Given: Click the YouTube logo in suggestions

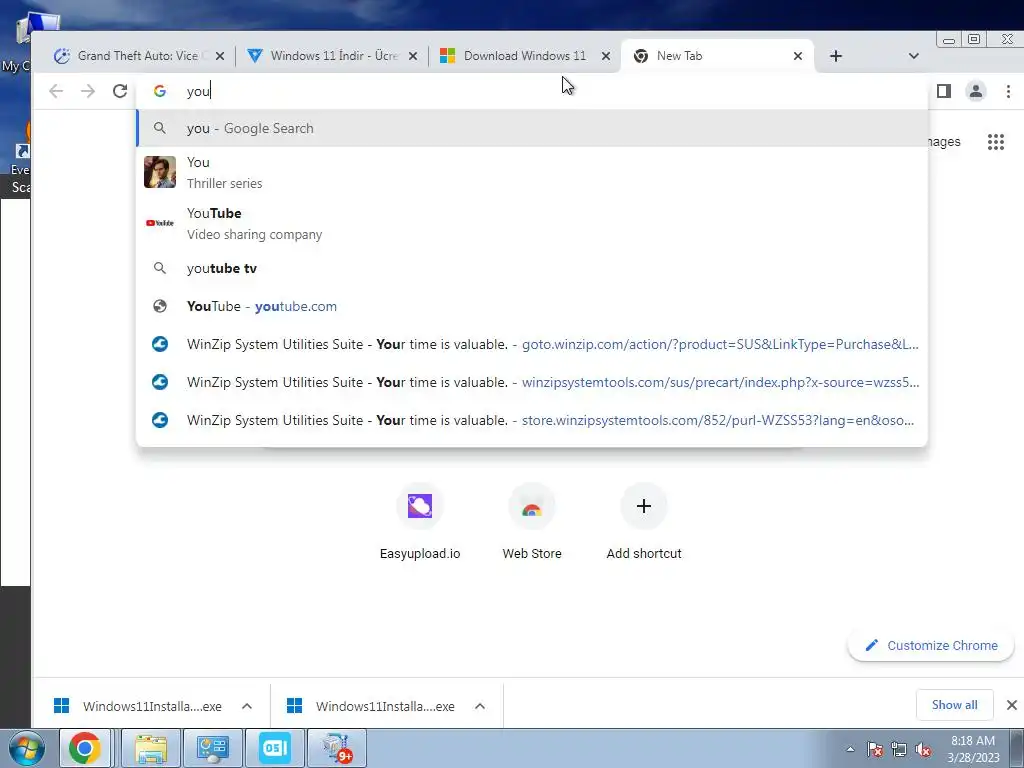Looking at the screenshot, I should pyautogui.click(x=160, y=223).
